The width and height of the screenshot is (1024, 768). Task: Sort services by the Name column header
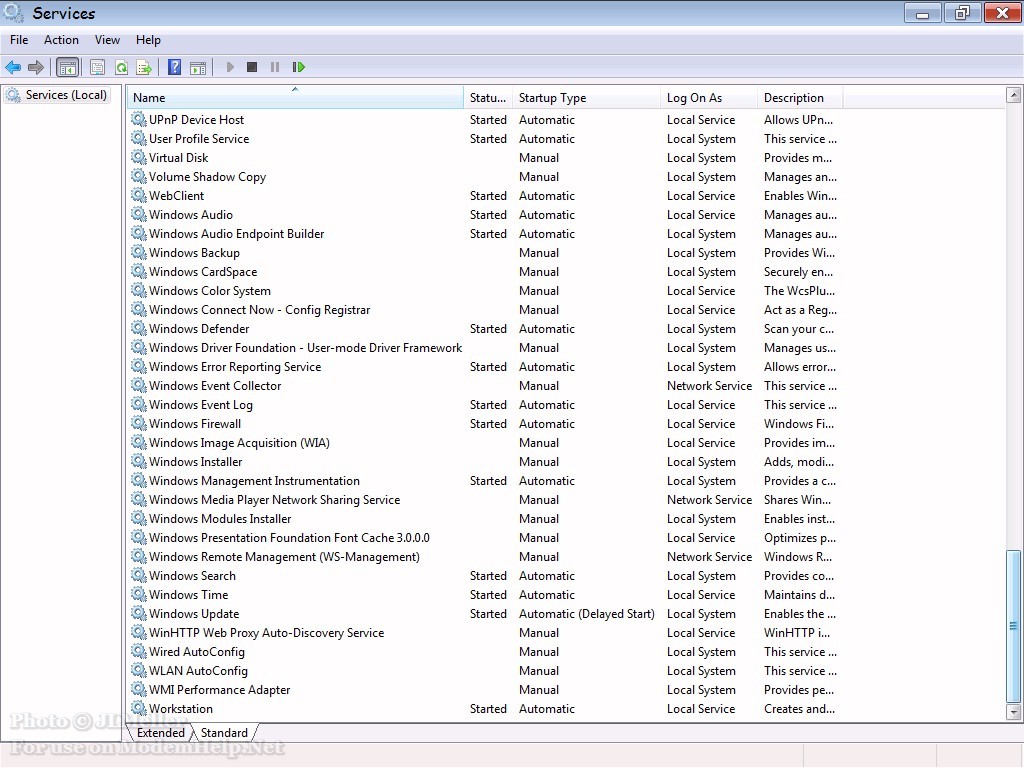[x=295, y=97]
